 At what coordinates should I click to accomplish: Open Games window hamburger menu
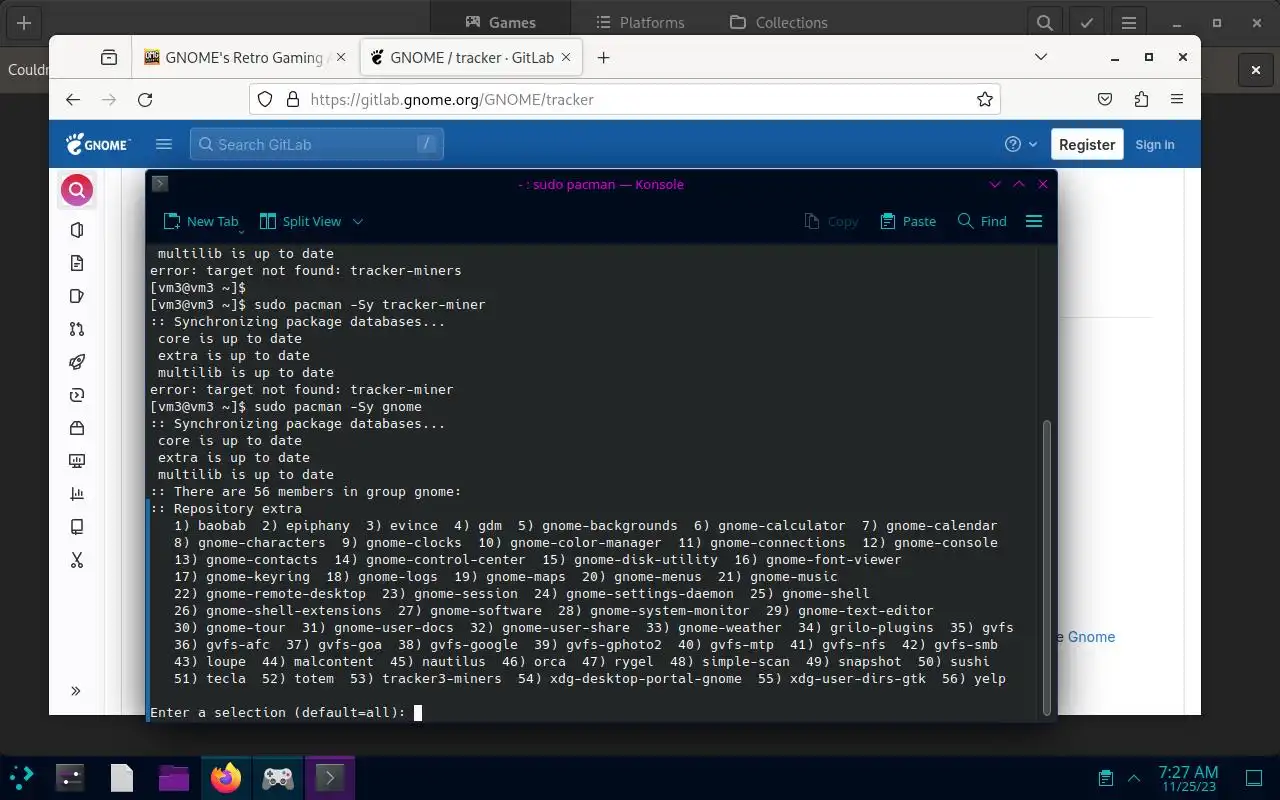click(x=1129, y=22)
